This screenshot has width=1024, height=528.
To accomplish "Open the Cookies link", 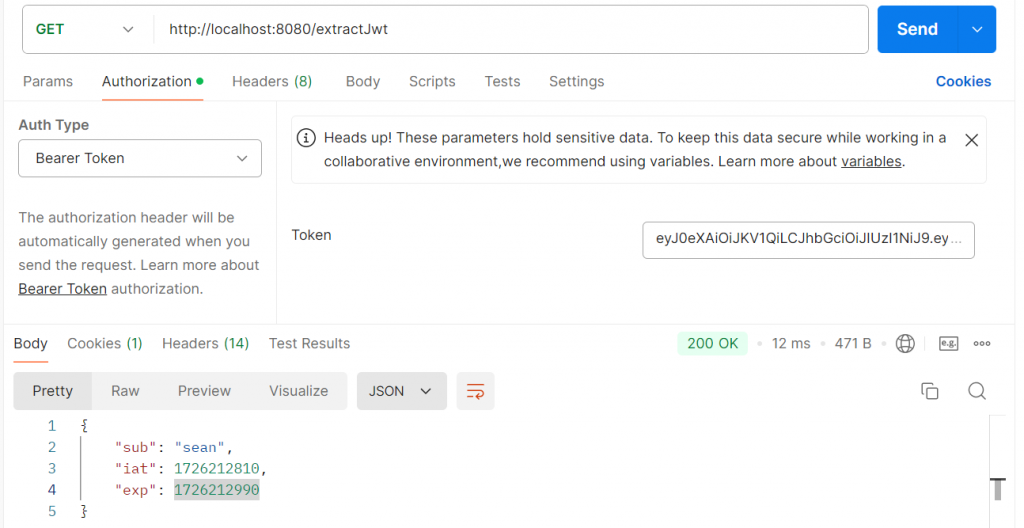I will click(x=963, y=81).
